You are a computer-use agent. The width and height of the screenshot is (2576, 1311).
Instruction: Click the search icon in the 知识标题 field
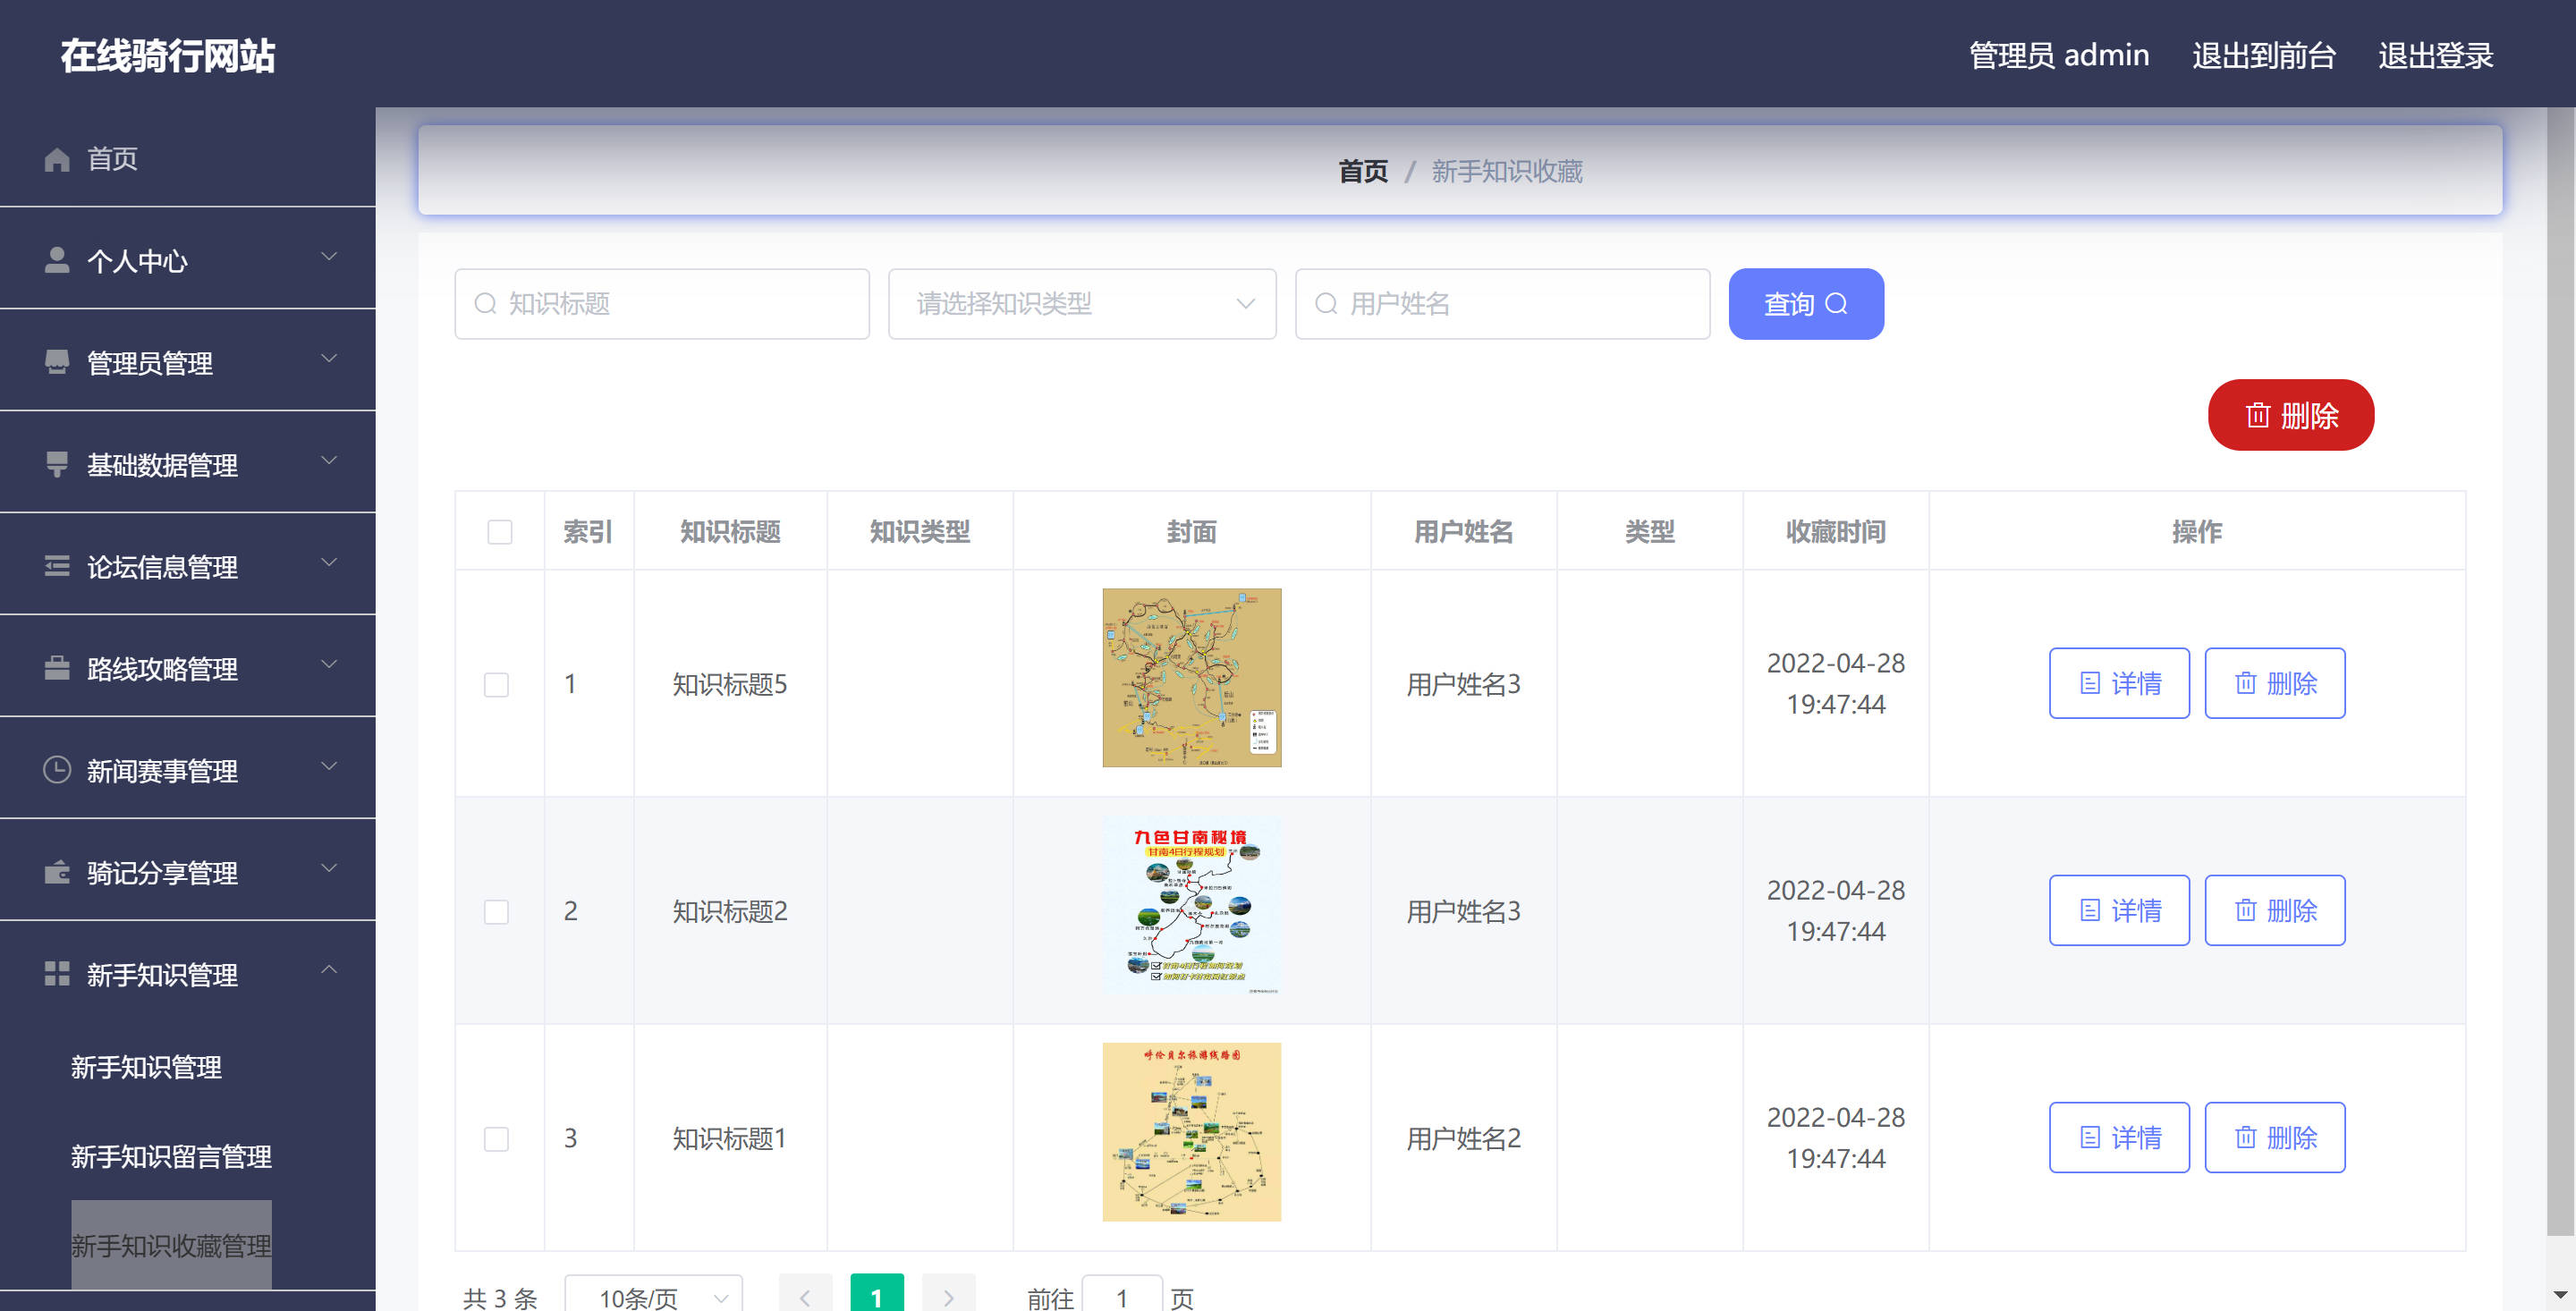485,303
